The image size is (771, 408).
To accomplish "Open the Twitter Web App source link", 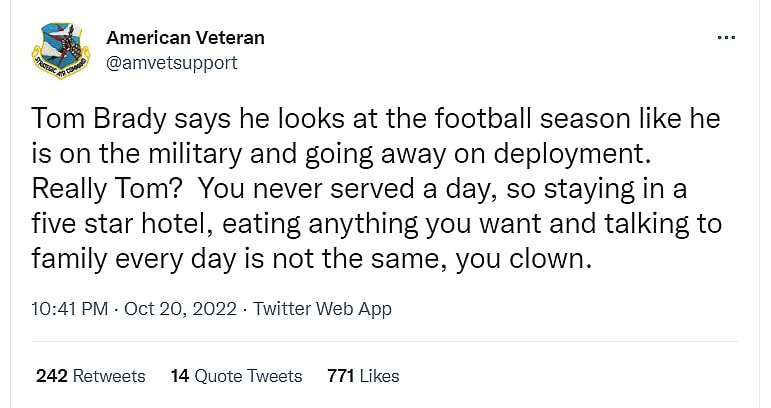I will [322, 309].
